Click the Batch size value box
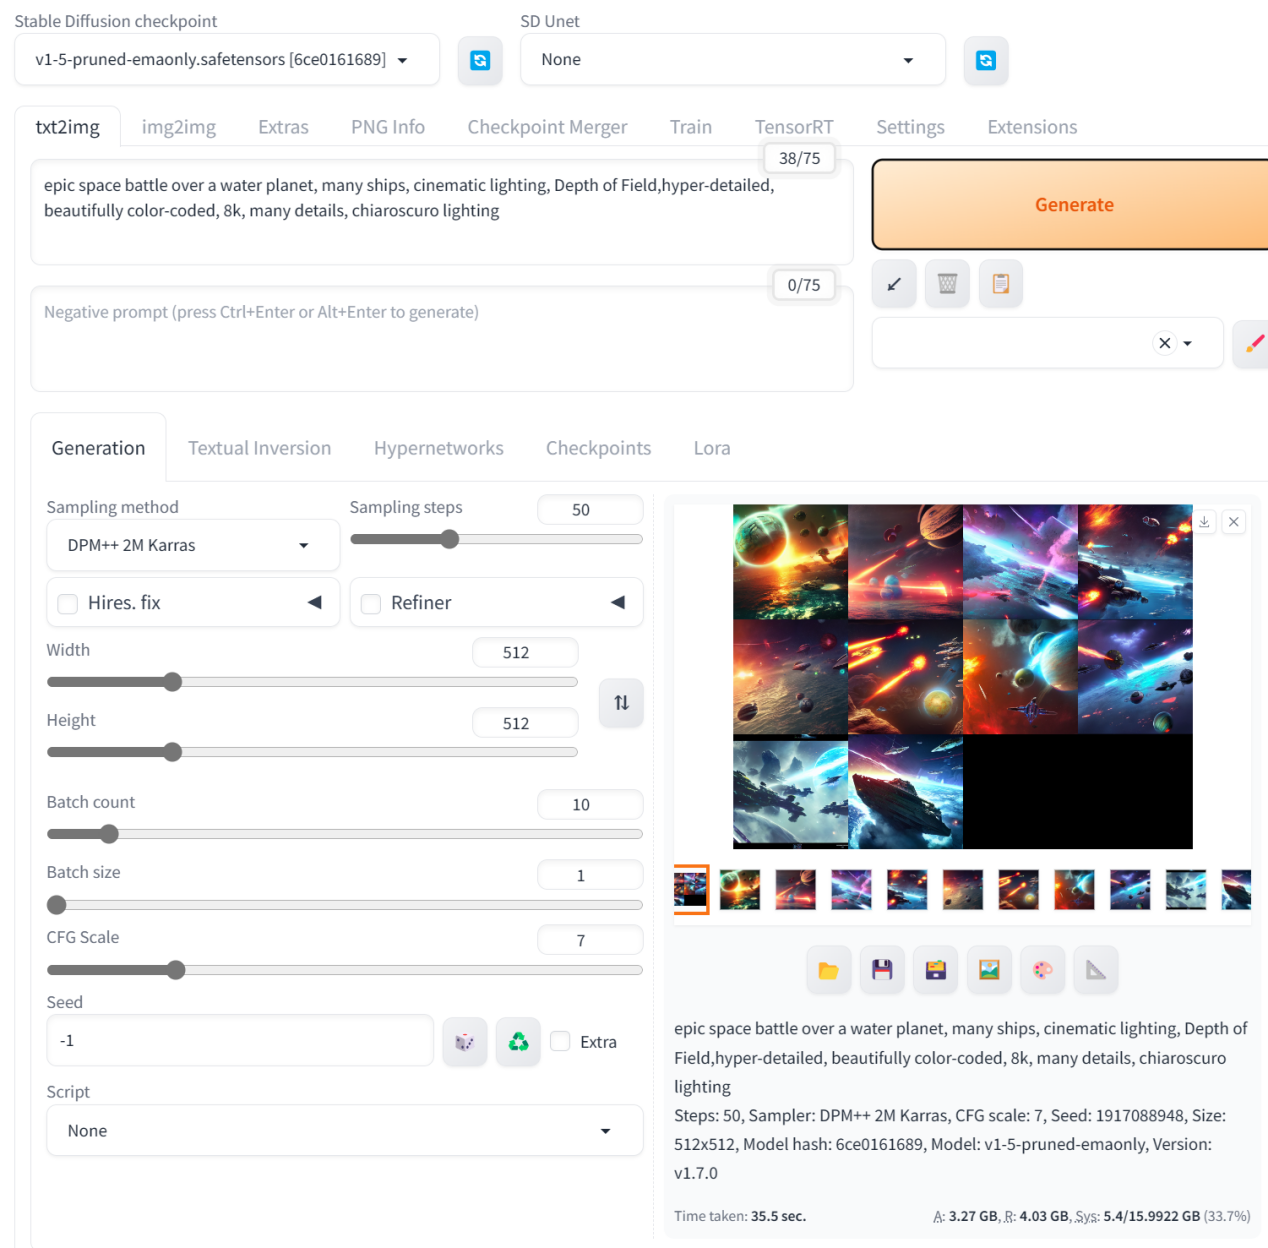The height and width of the screenshot is (1248, 1268). pos(590,875)
